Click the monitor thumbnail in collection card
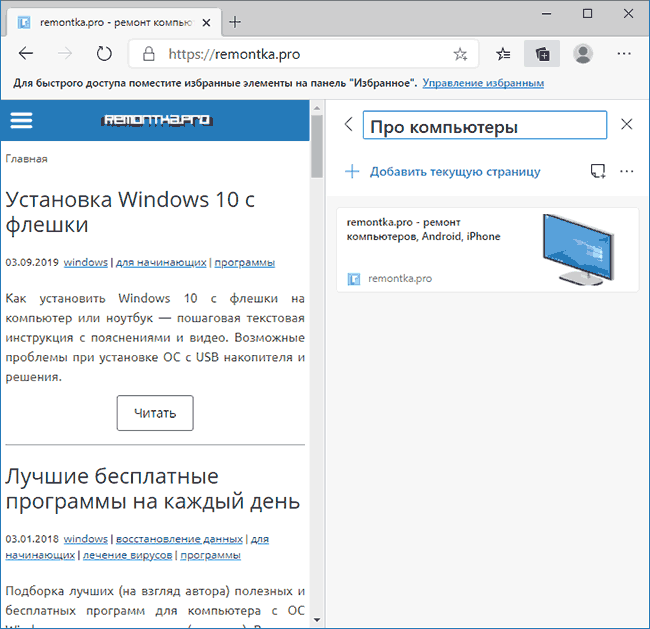650x629 pixels. 578,250
